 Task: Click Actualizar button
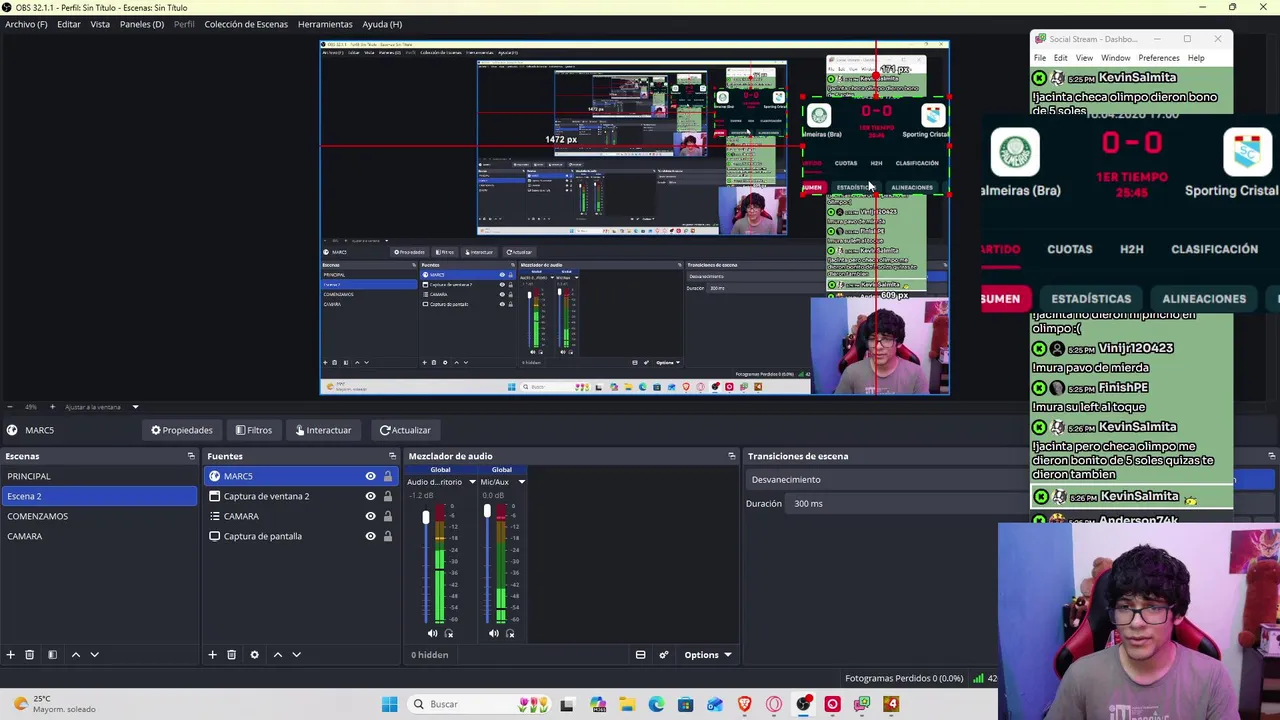[x=405, y=430]
